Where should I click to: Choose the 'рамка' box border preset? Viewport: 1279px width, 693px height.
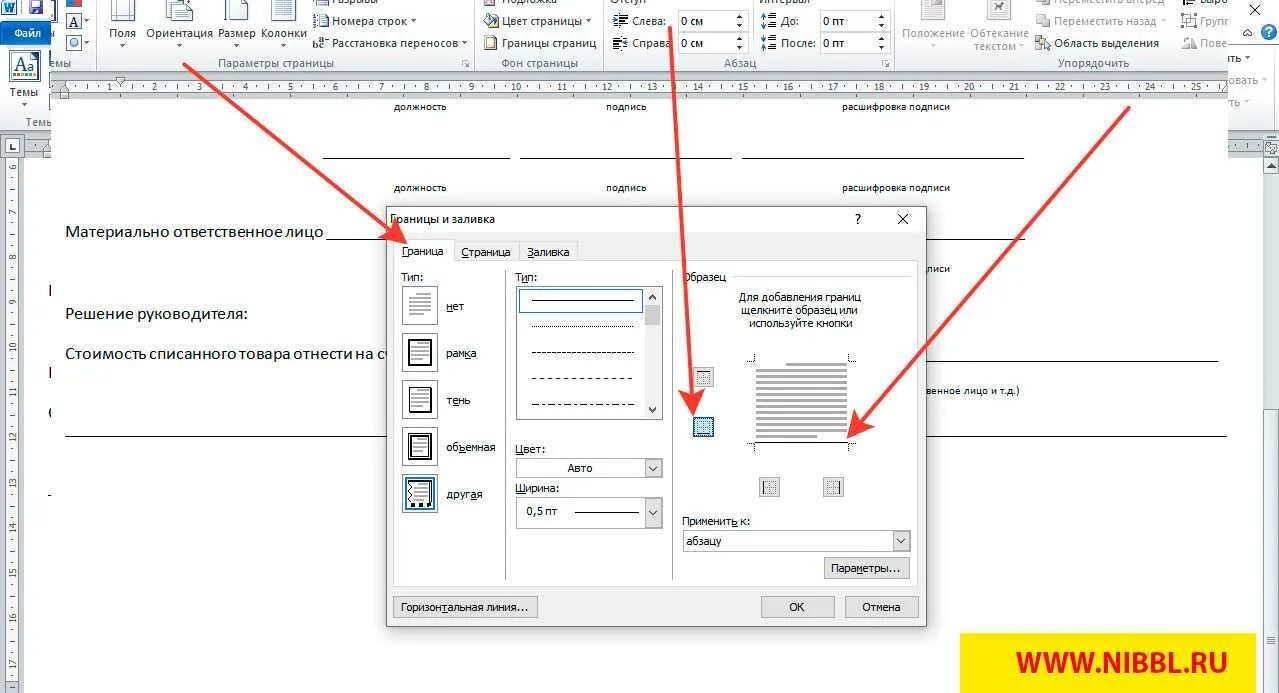(x=420, y=352)
